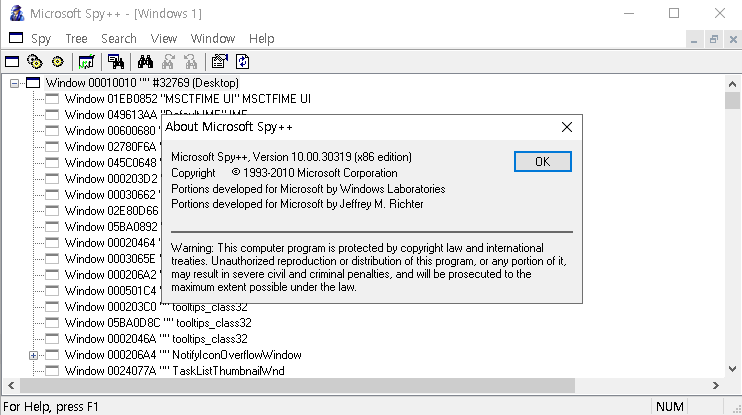Select Window 00020464 row

(112, 243)
